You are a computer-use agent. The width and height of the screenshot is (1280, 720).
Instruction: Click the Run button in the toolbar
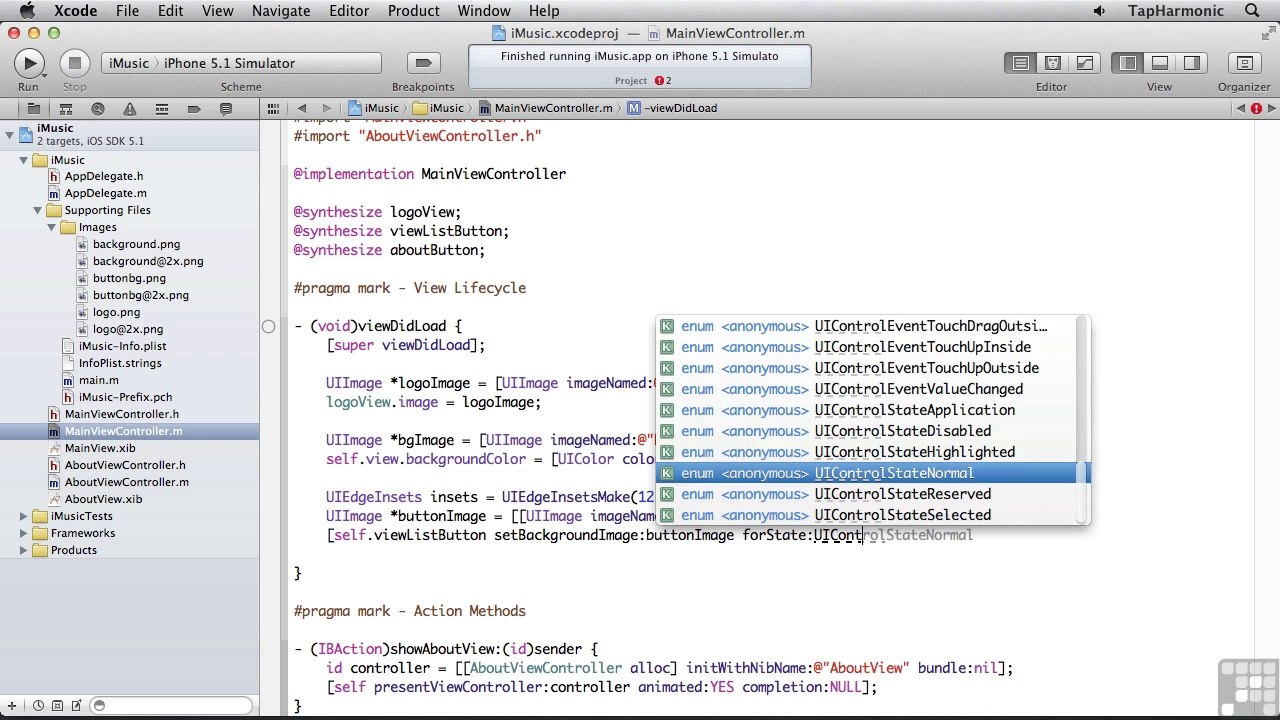point(29,63)
